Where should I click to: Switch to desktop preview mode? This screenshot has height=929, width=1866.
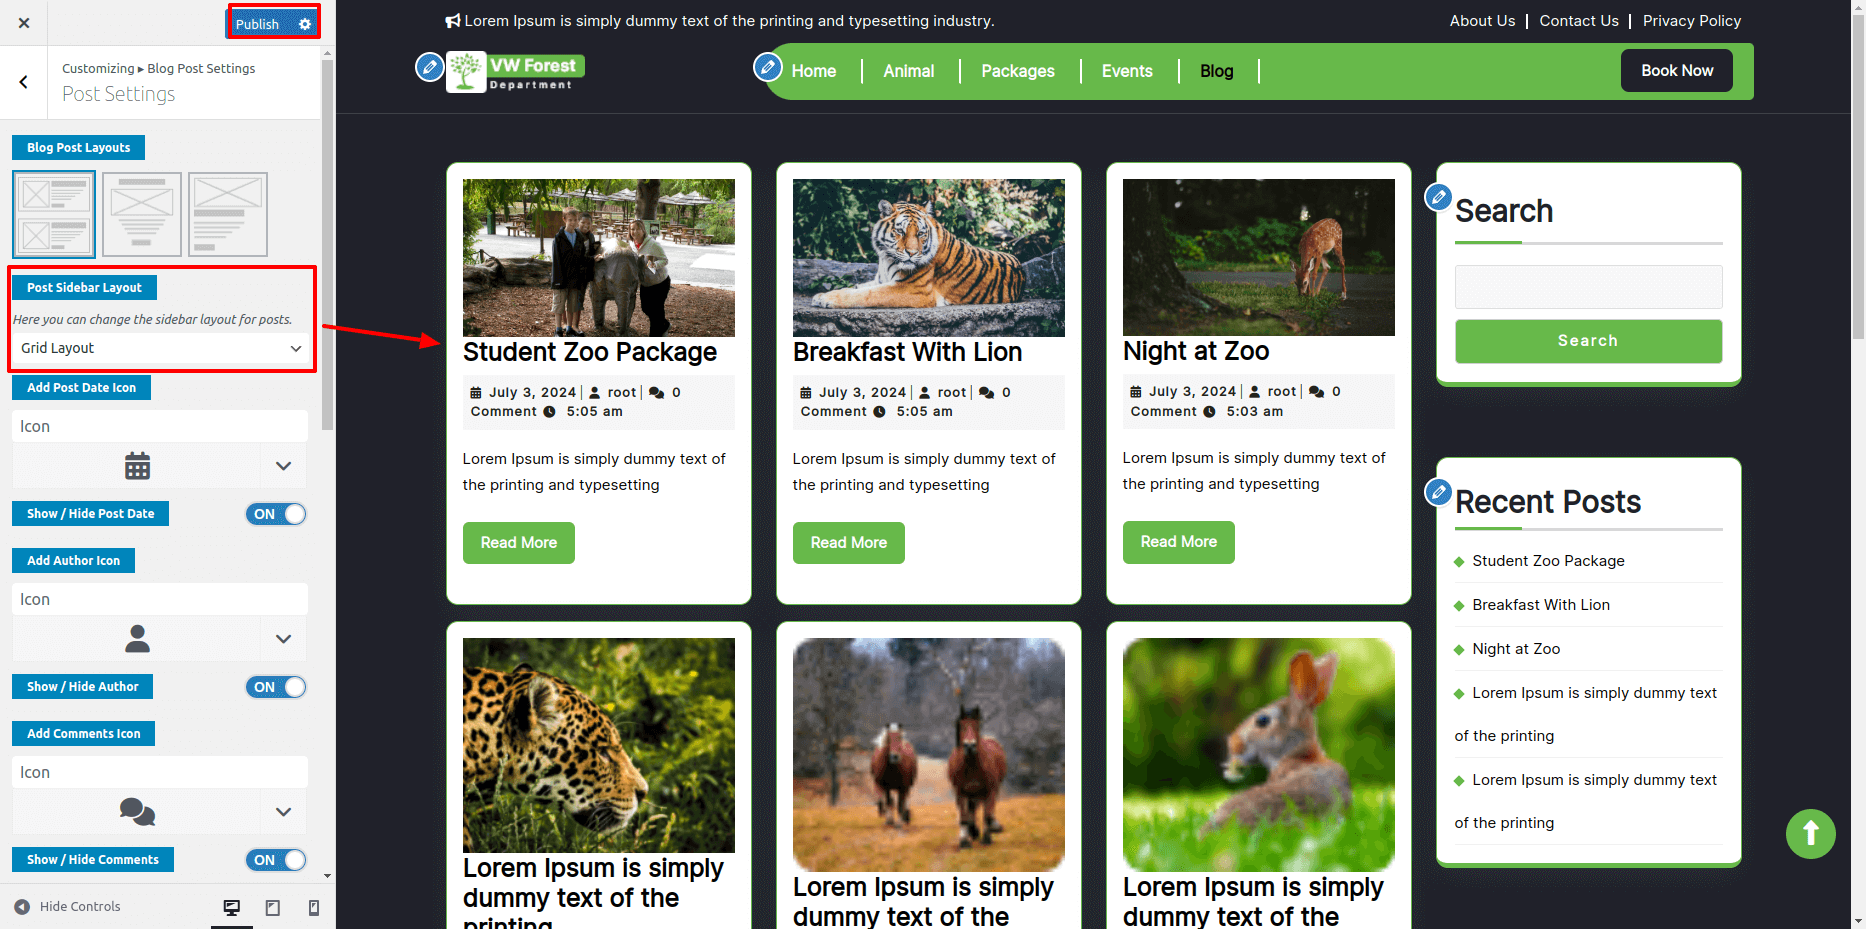(231, 907)
